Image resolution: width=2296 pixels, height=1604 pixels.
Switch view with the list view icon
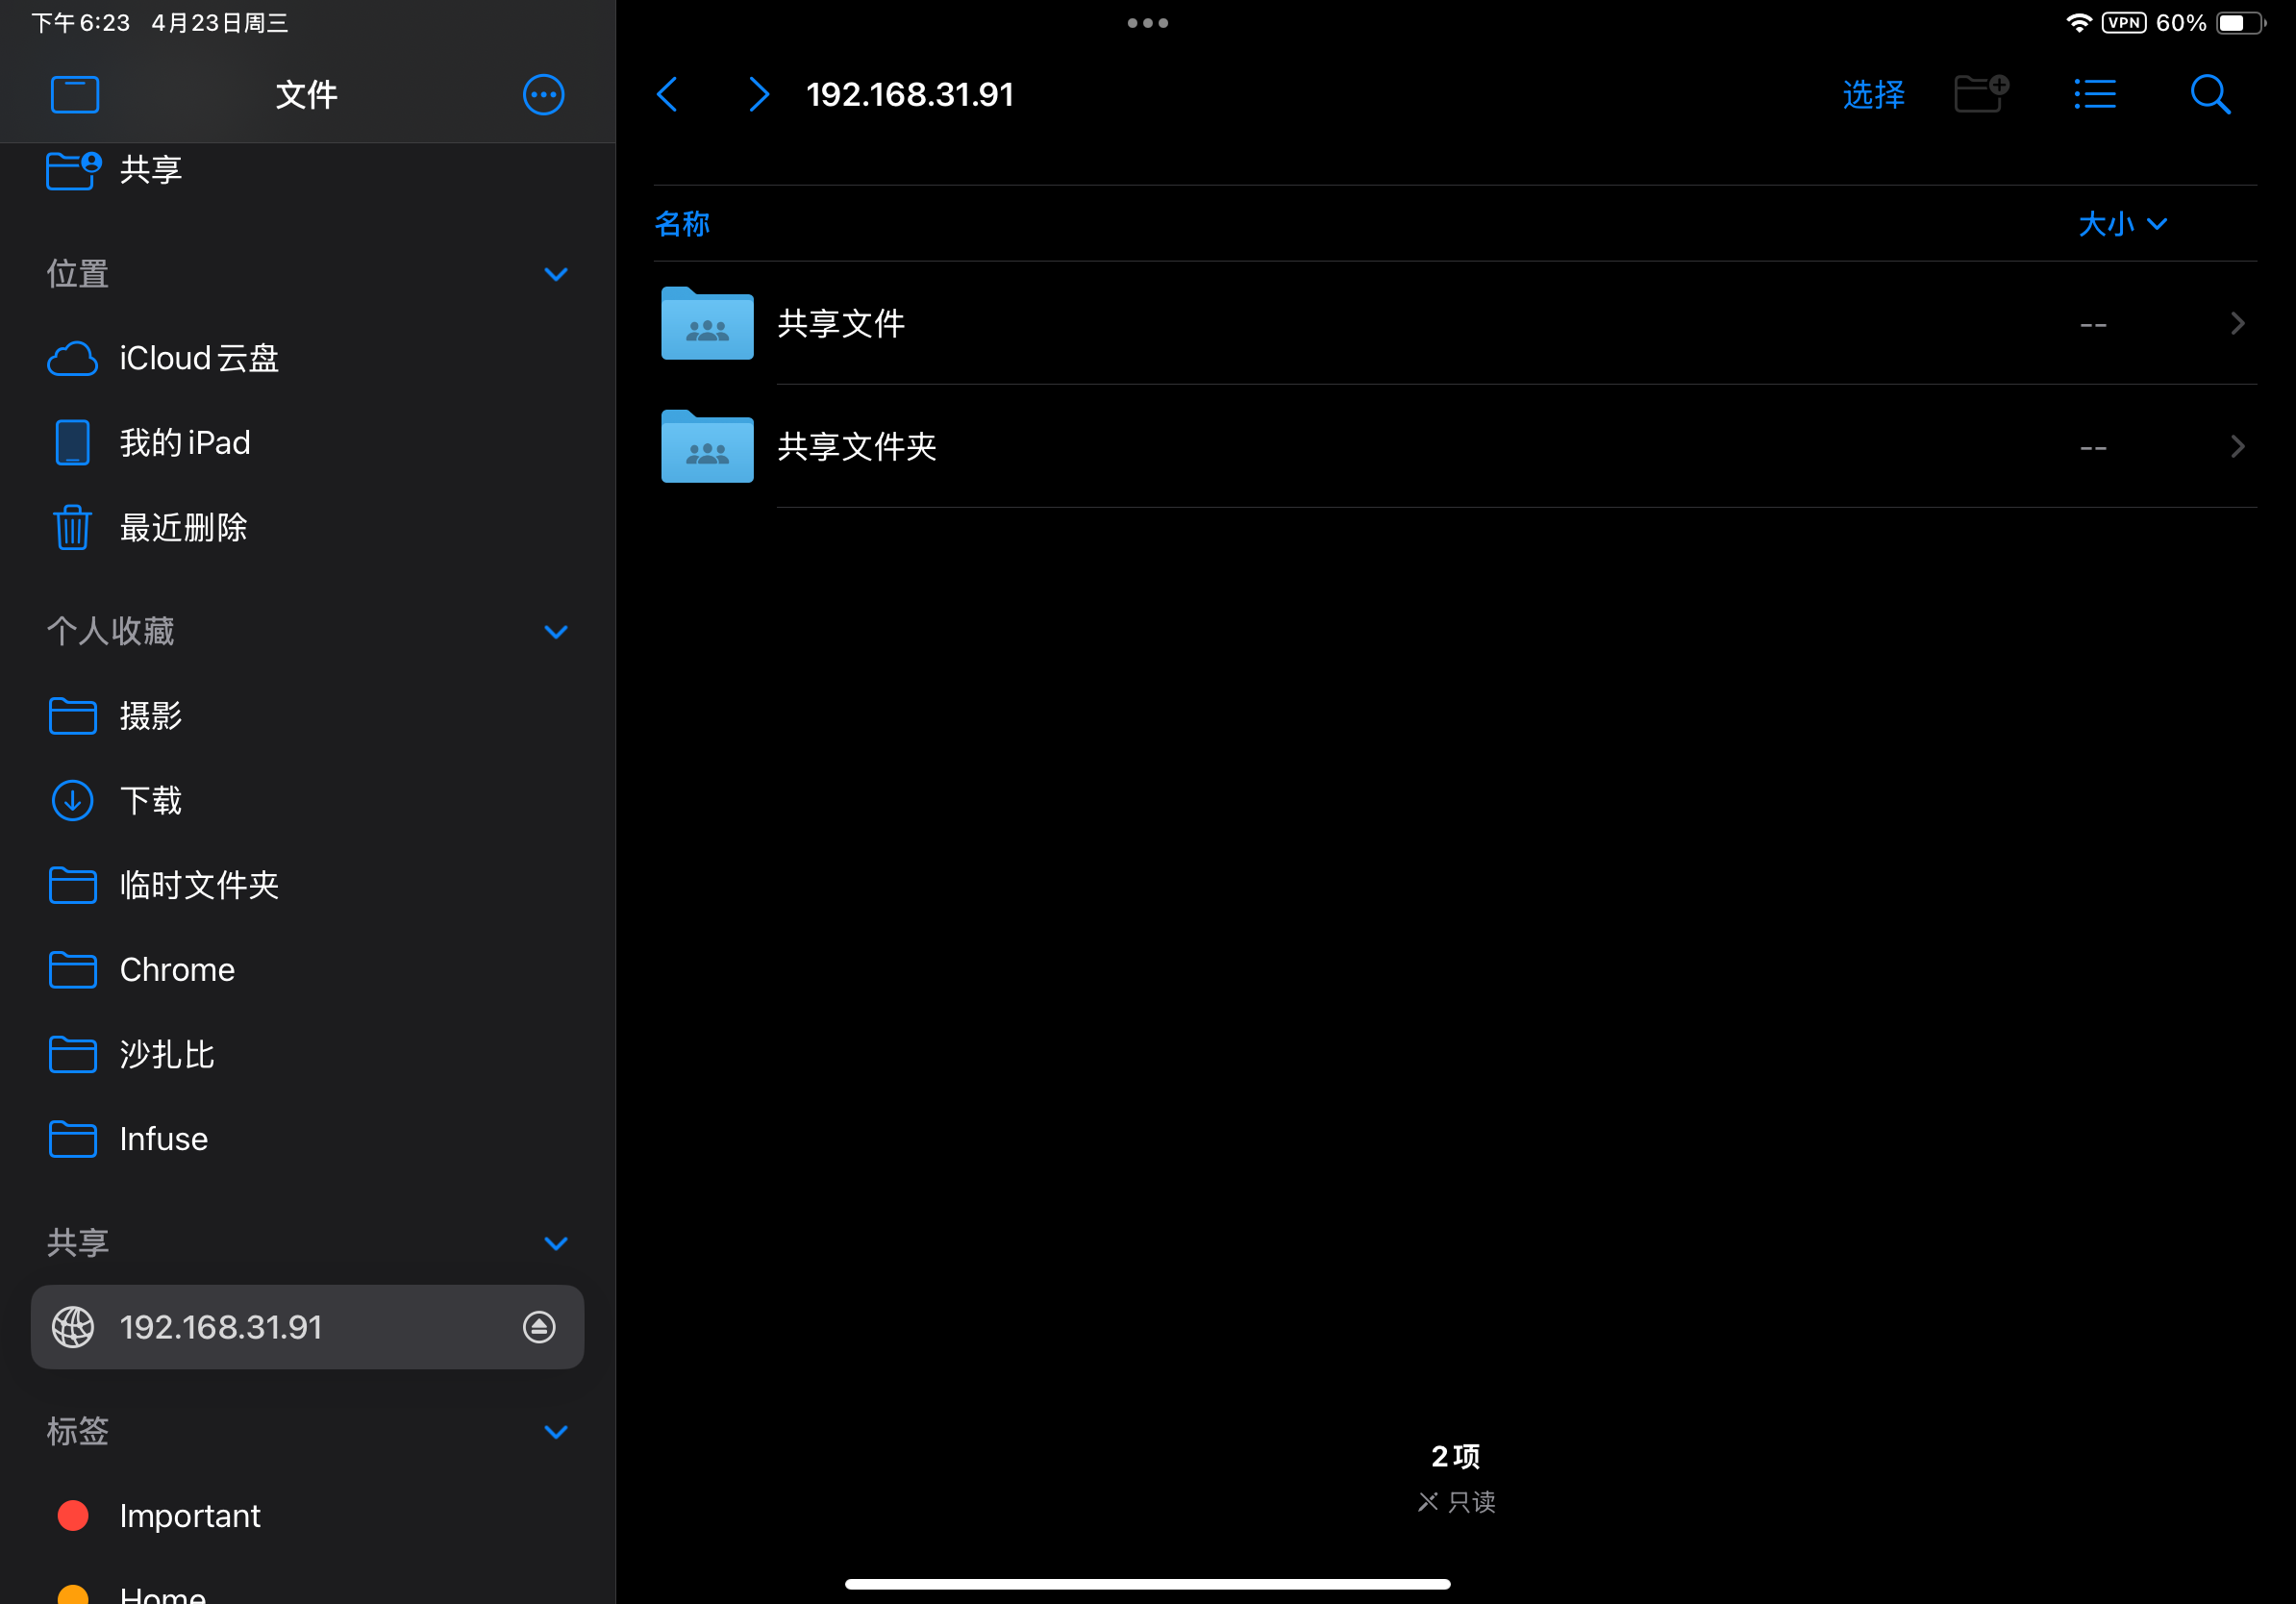pos(2095,95)
